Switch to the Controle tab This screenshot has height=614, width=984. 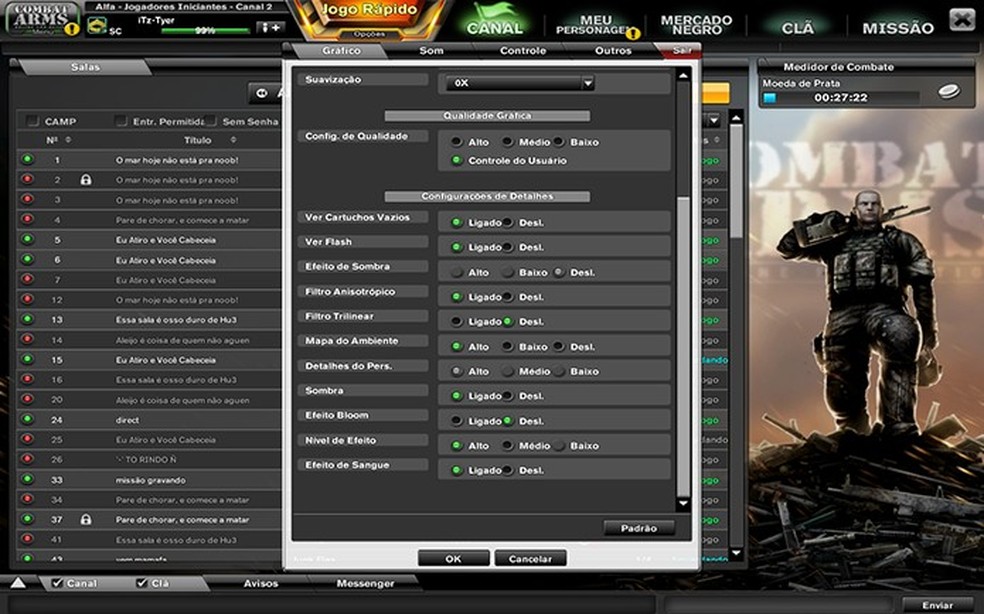(523, 50)
